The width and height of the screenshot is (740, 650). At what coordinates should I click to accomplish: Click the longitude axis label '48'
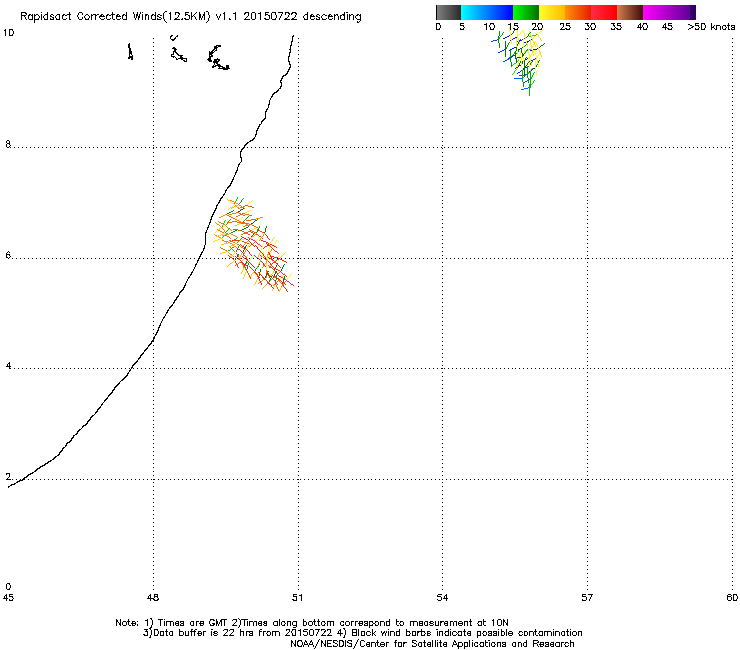click(152, 598)
